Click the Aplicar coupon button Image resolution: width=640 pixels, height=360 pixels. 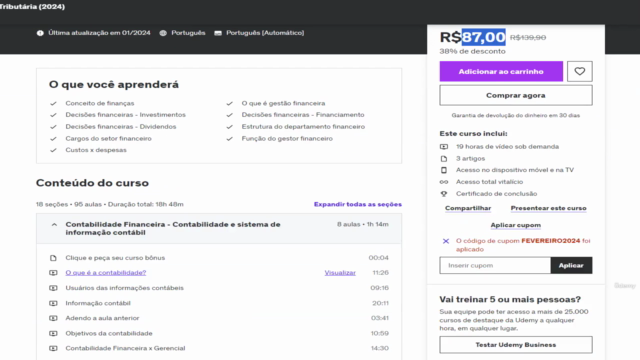571,265
